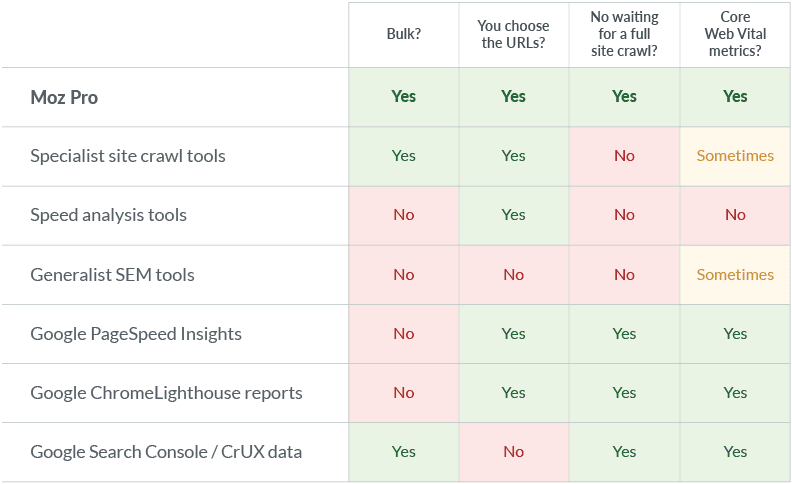Select 'Generalist SEM tools' row label

(x=112, y=274)
